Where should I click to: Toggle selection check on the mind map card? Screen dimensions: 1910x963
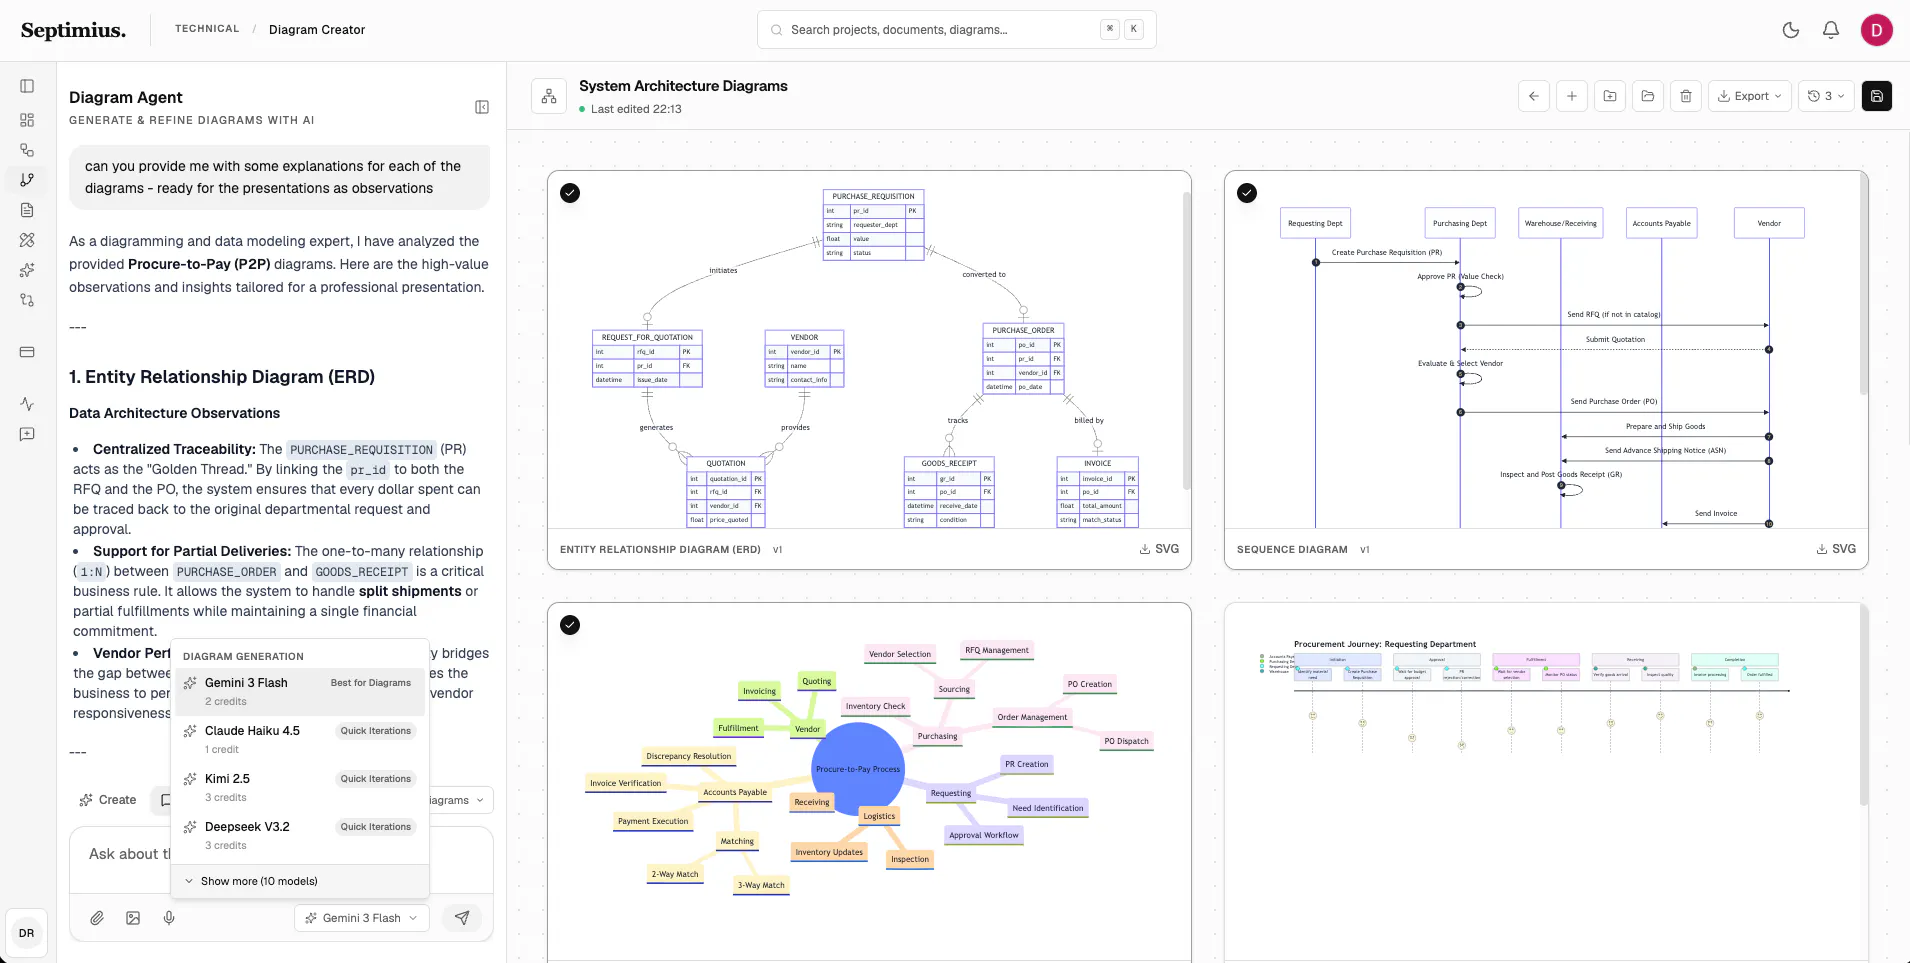tap(570, 625)
